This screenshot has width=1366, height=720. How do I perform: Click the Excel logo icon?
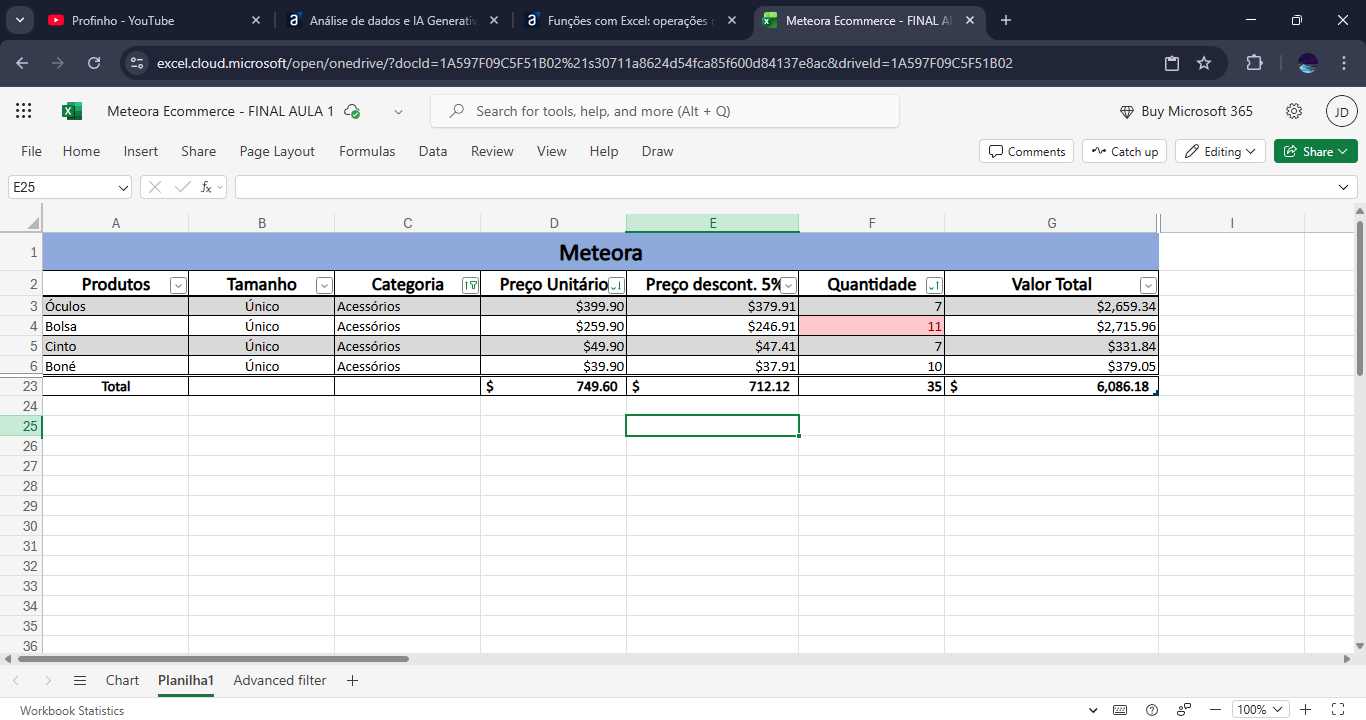pos(72,111)
